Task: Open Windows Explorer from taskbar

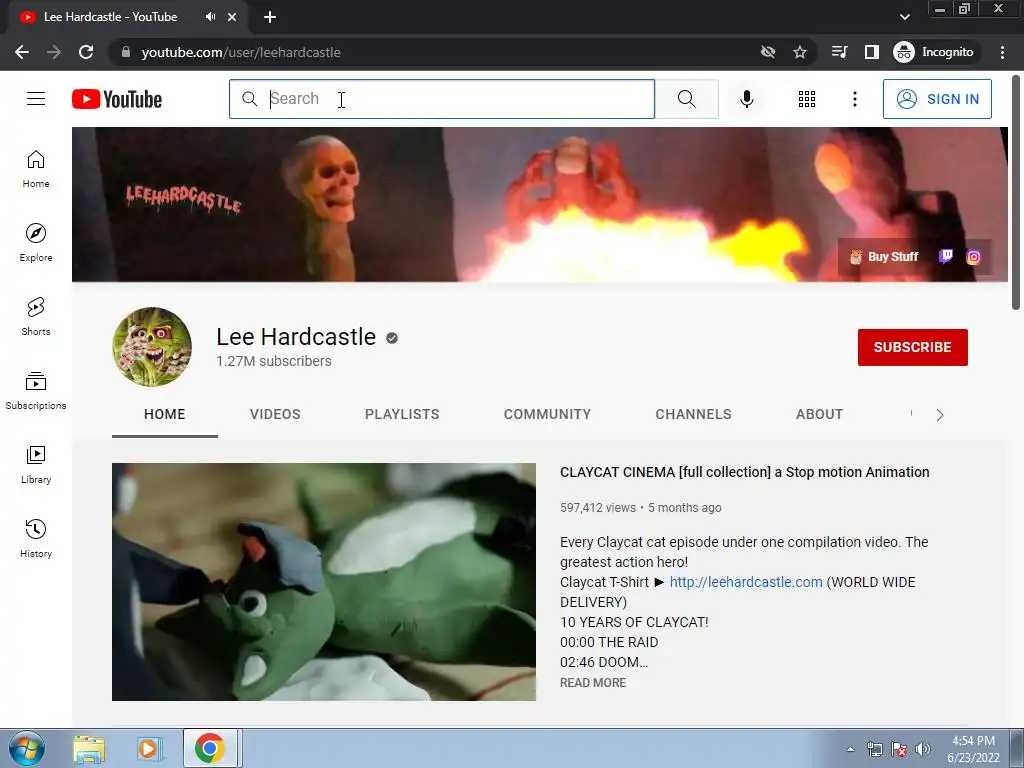Action: [x=89, y=748]
